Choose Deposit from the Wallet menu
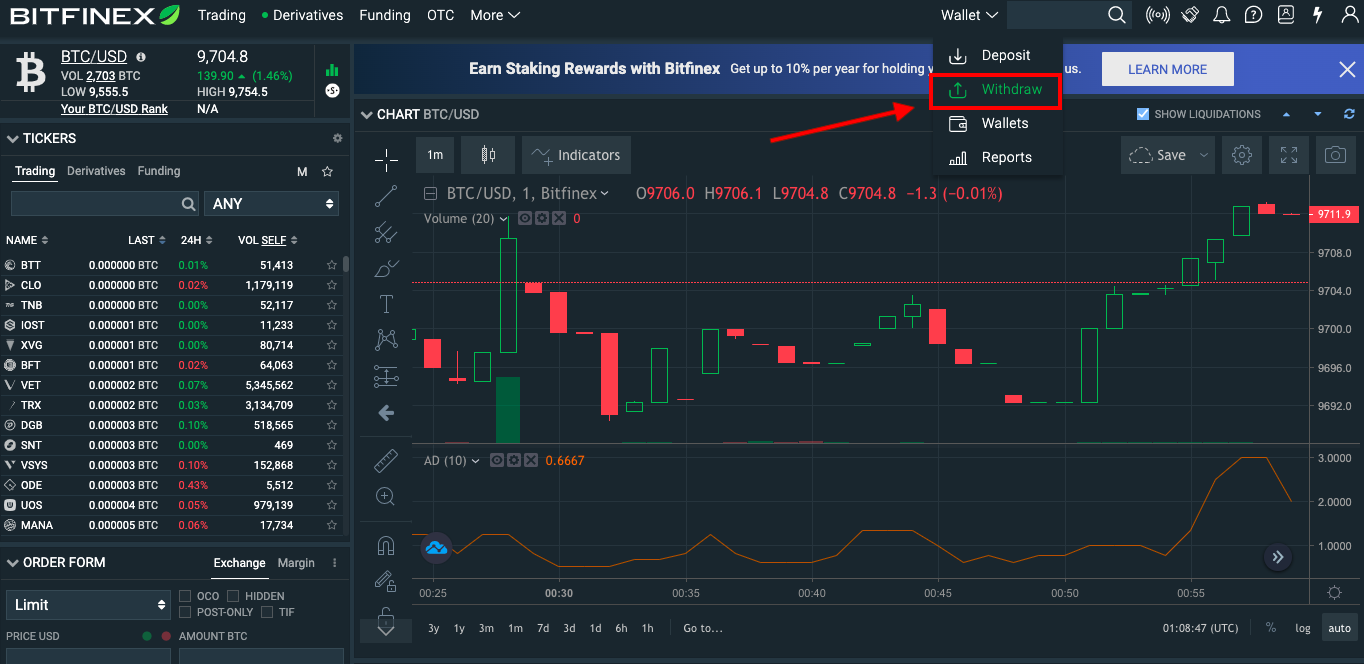Screen dimensions: 1364x664 click(x=997, y=55)
